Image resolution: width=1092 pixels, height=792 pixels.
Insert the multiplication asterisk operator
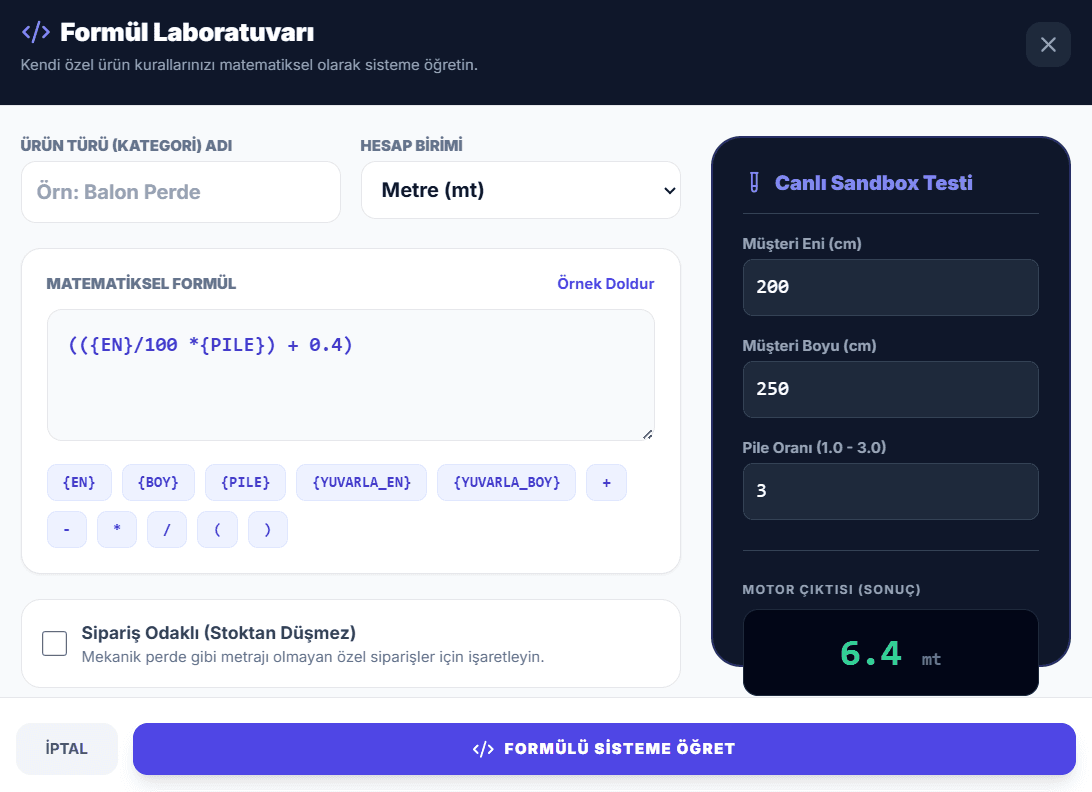117,529
